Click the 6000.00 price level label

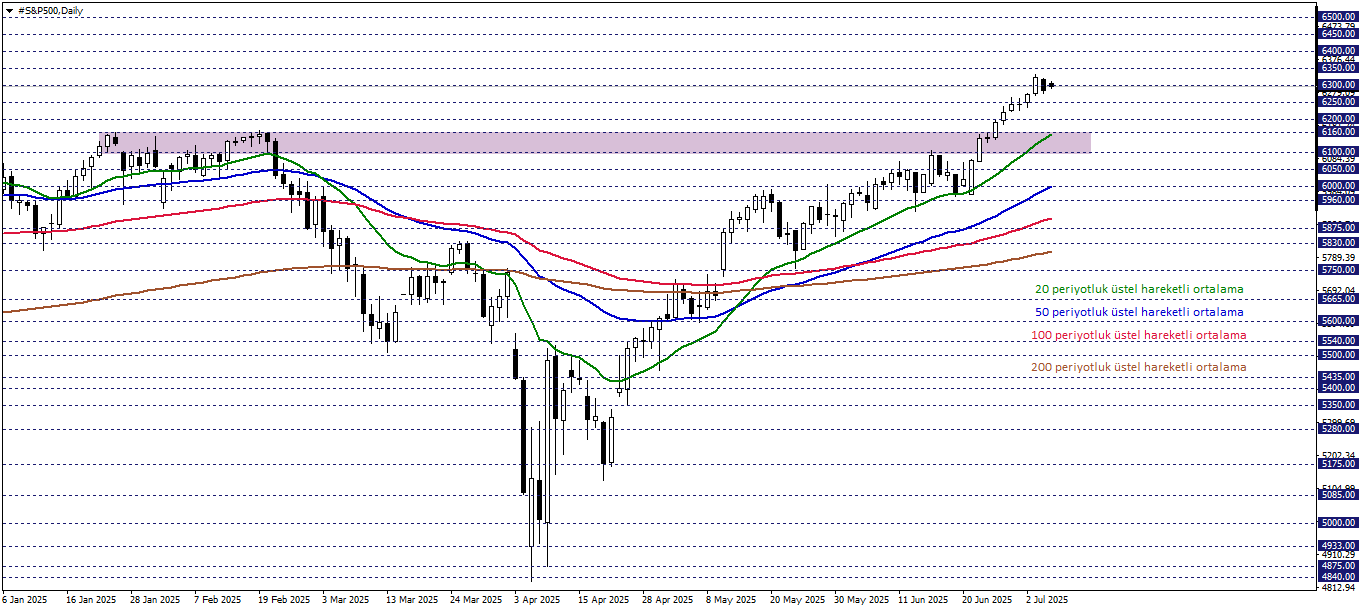coord(1337,186)
